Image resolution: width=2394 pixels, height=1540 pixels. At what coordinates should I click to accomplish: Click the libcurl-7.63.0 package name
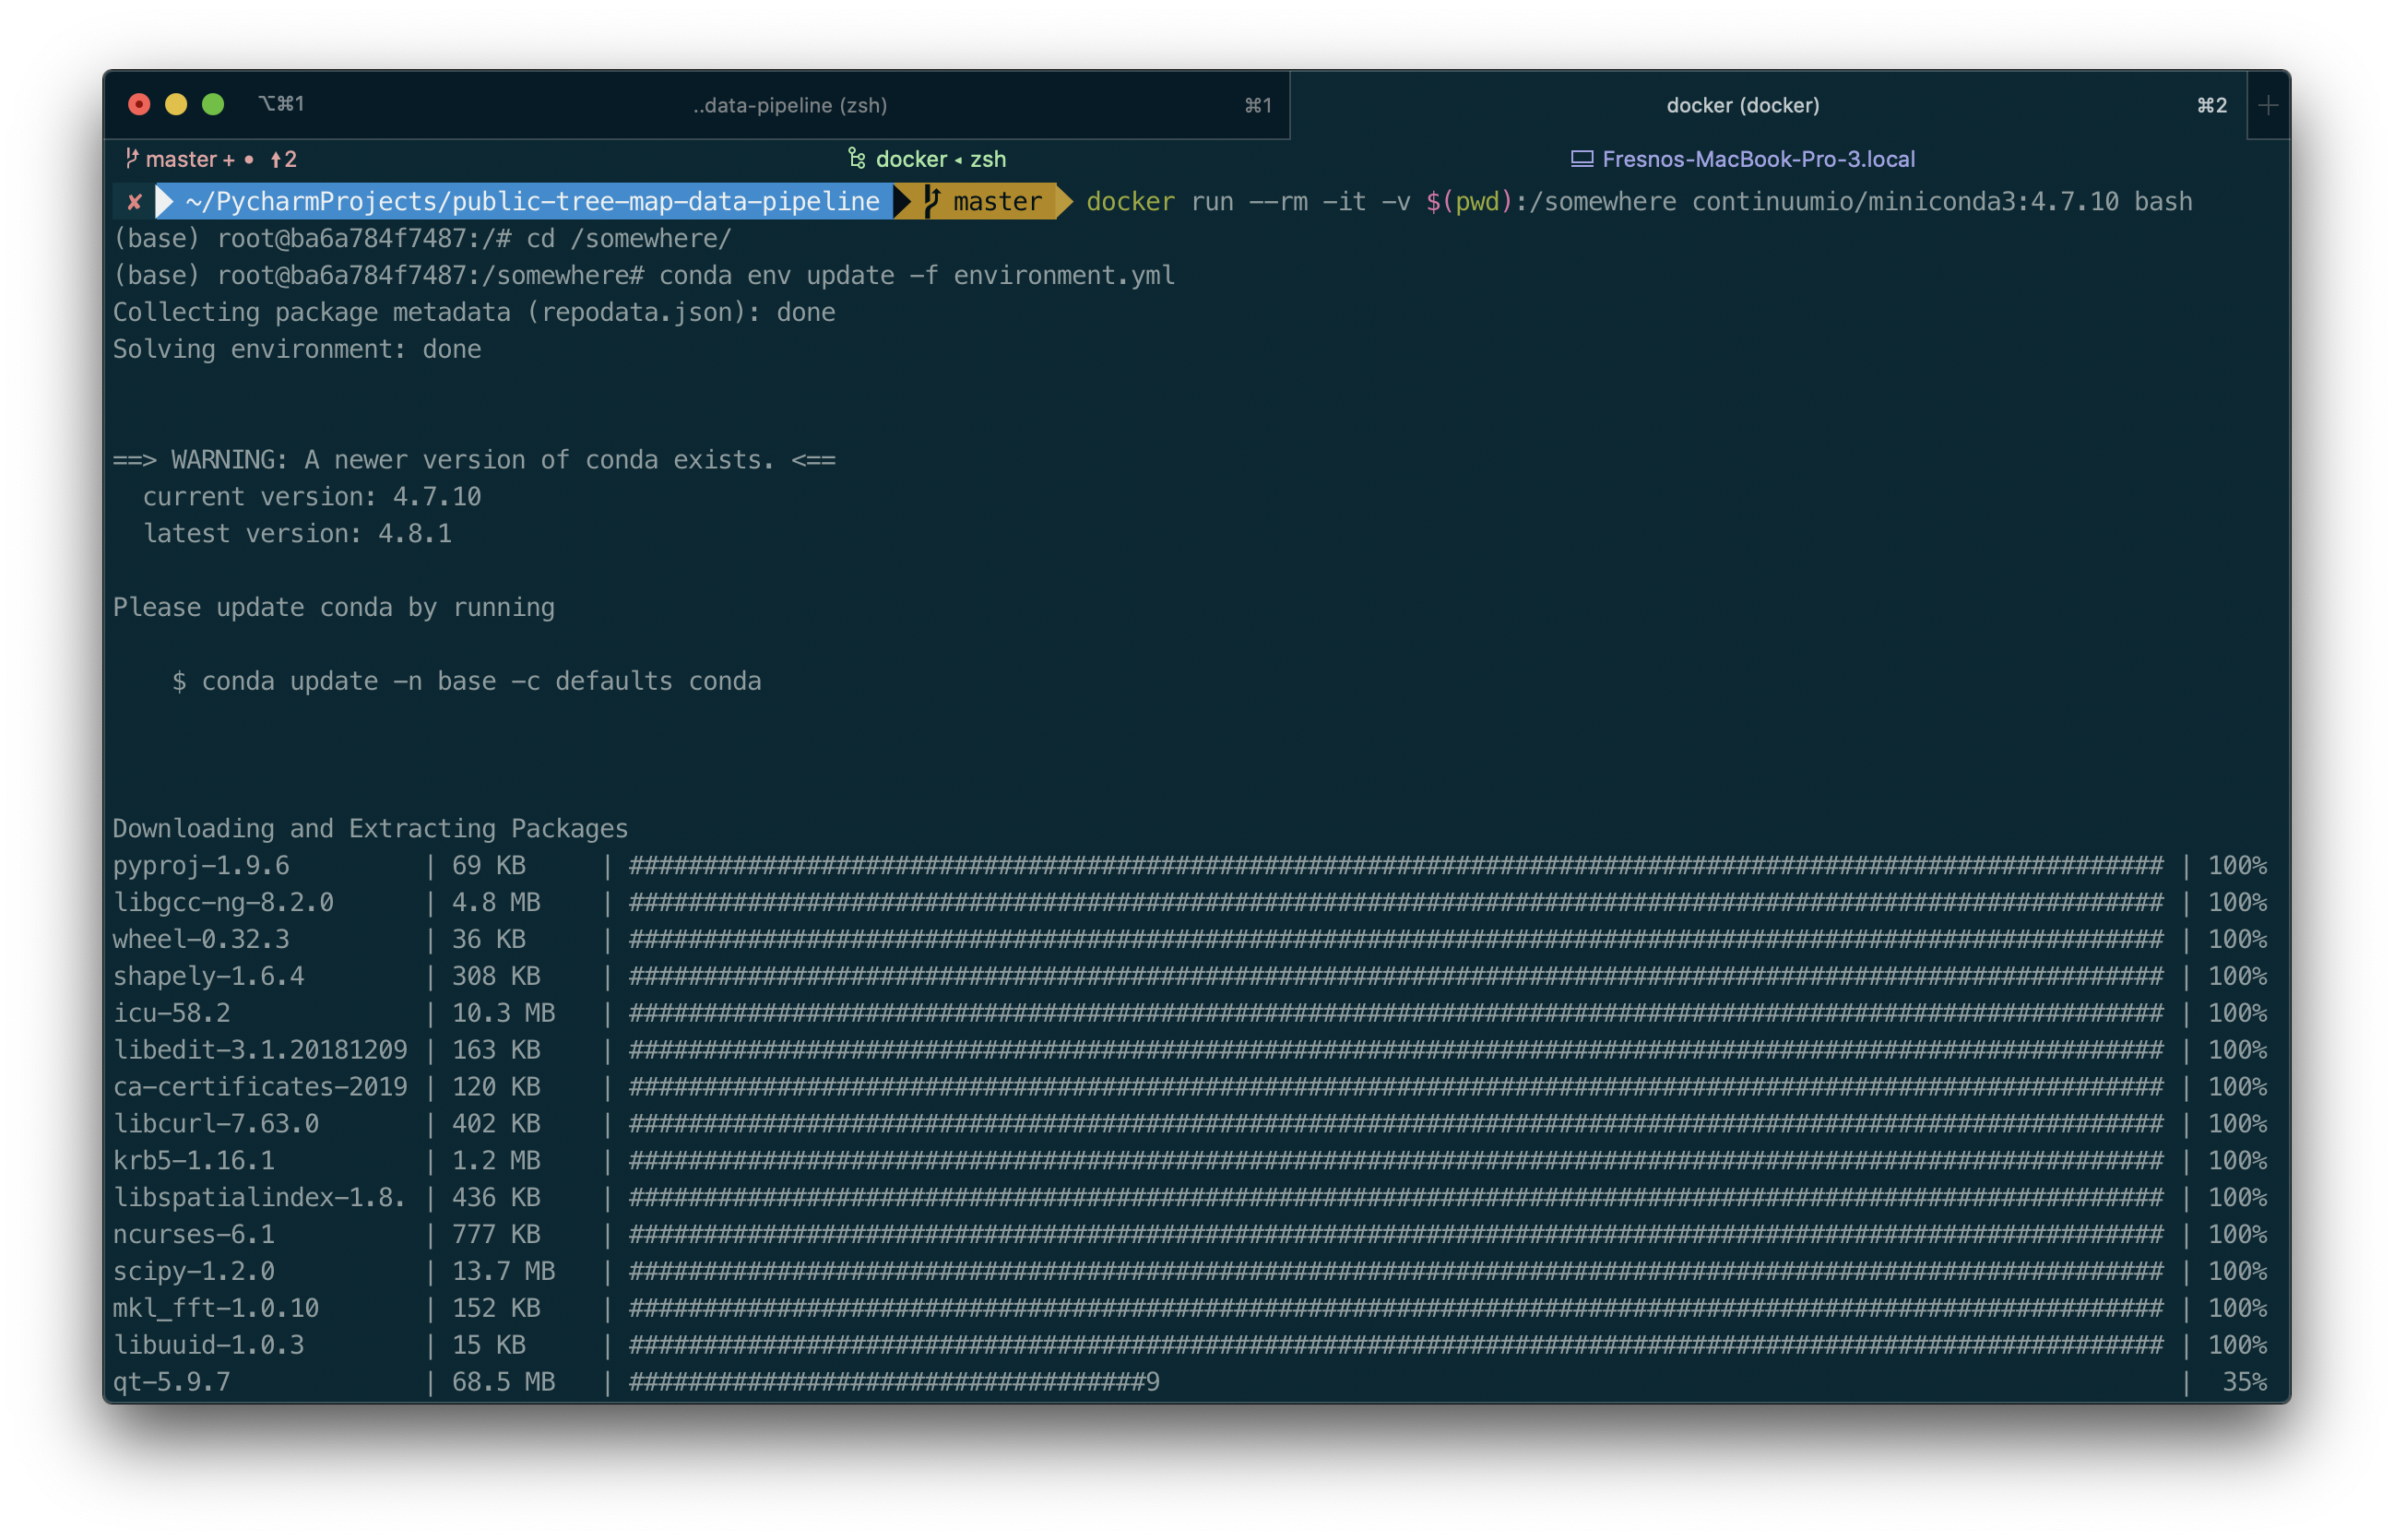216,1124
